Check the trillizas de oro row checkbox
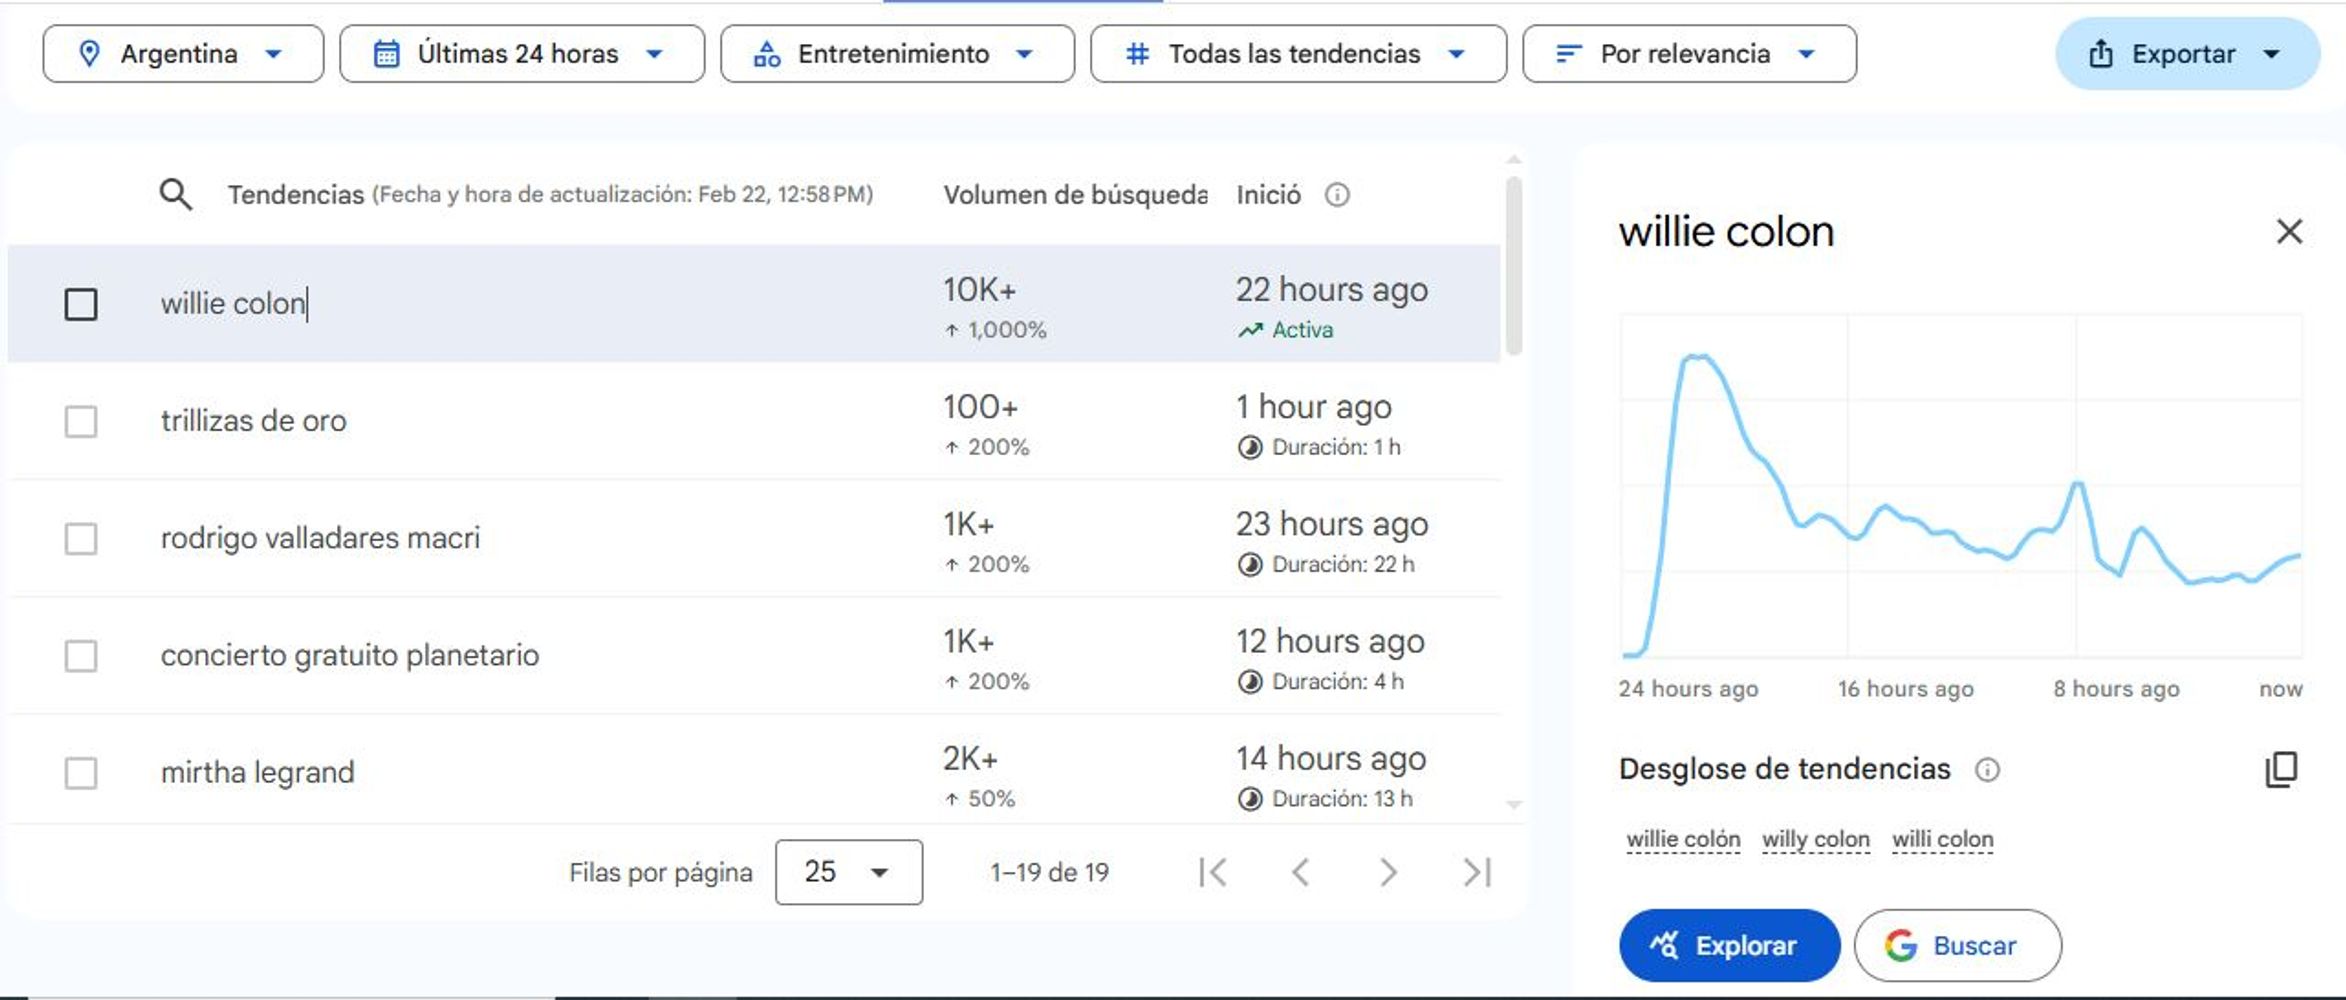This screenshot has height=1000, width=2346. point(81,421)
